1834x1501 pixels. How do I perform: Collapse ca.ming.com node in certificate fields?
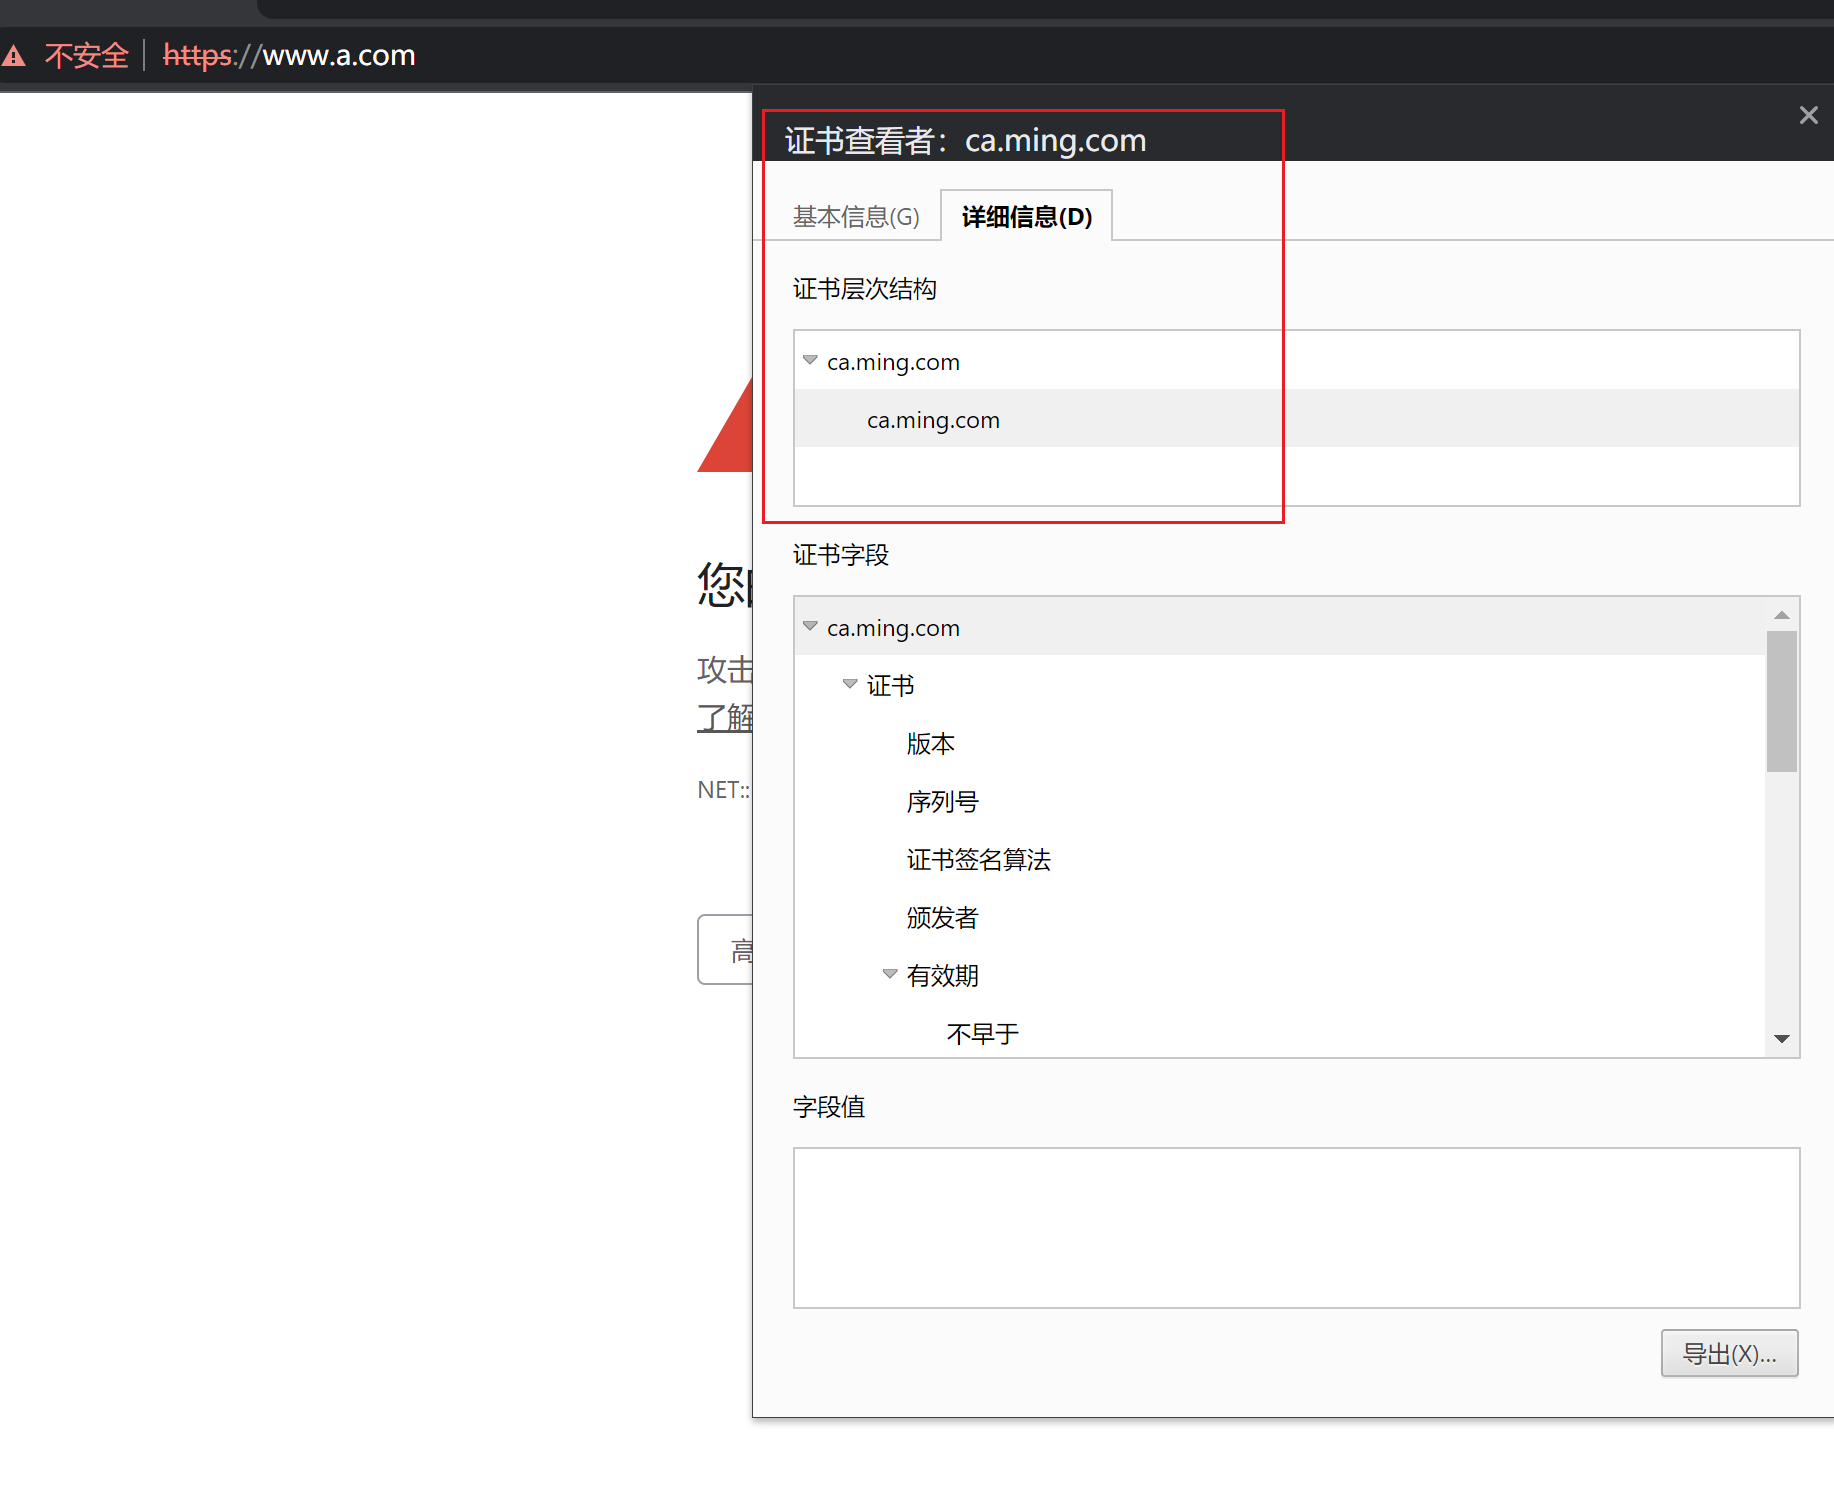click(810, 627)
